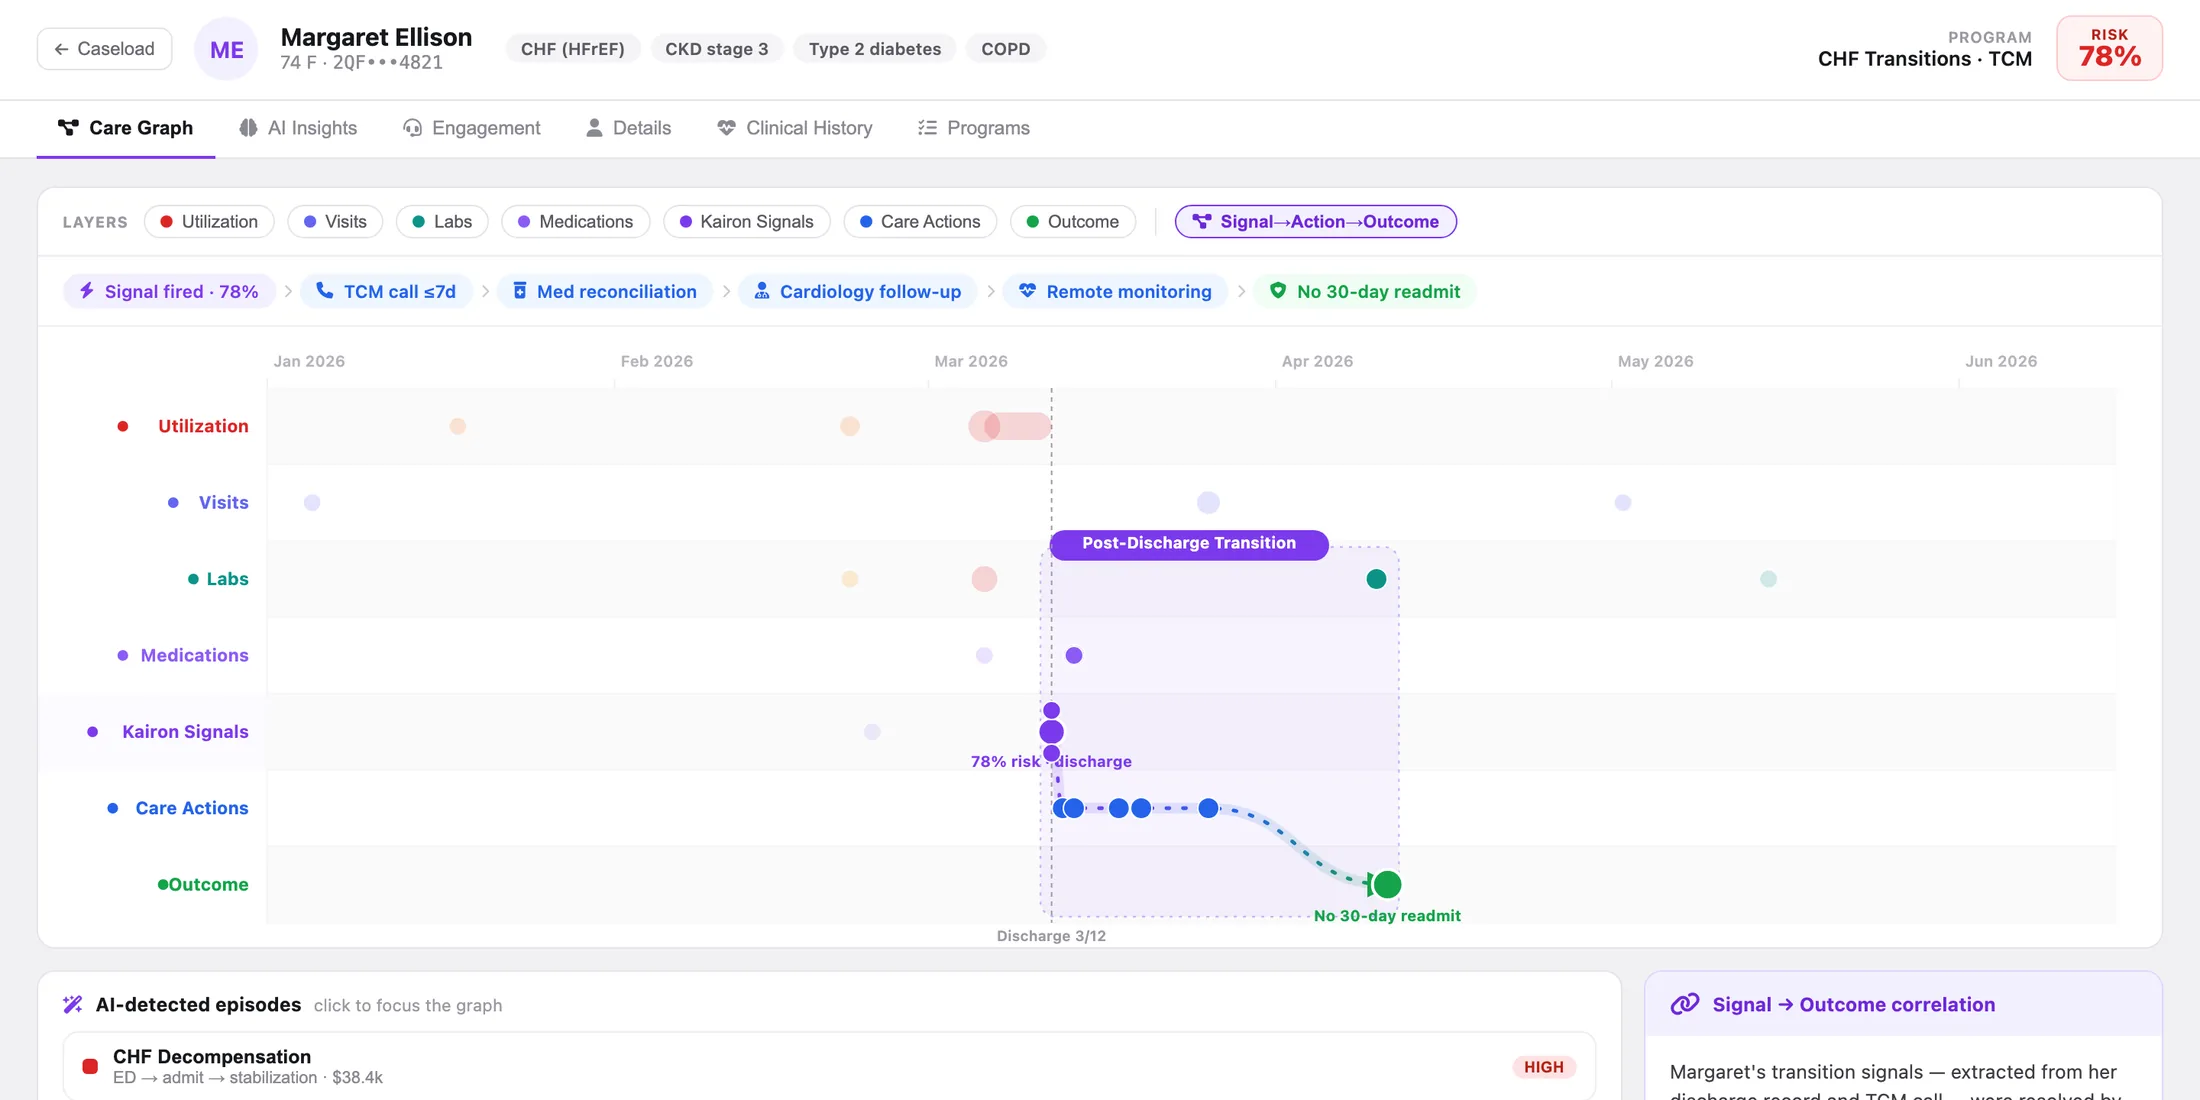Toggle the Utilization layer chip

209,221
